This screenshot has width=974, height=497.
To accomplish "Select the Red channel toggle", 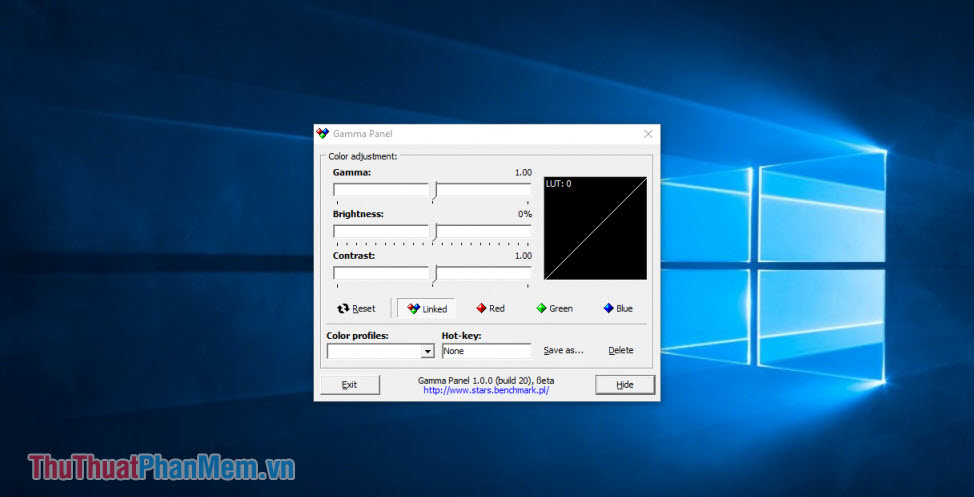I will [491, 309].
